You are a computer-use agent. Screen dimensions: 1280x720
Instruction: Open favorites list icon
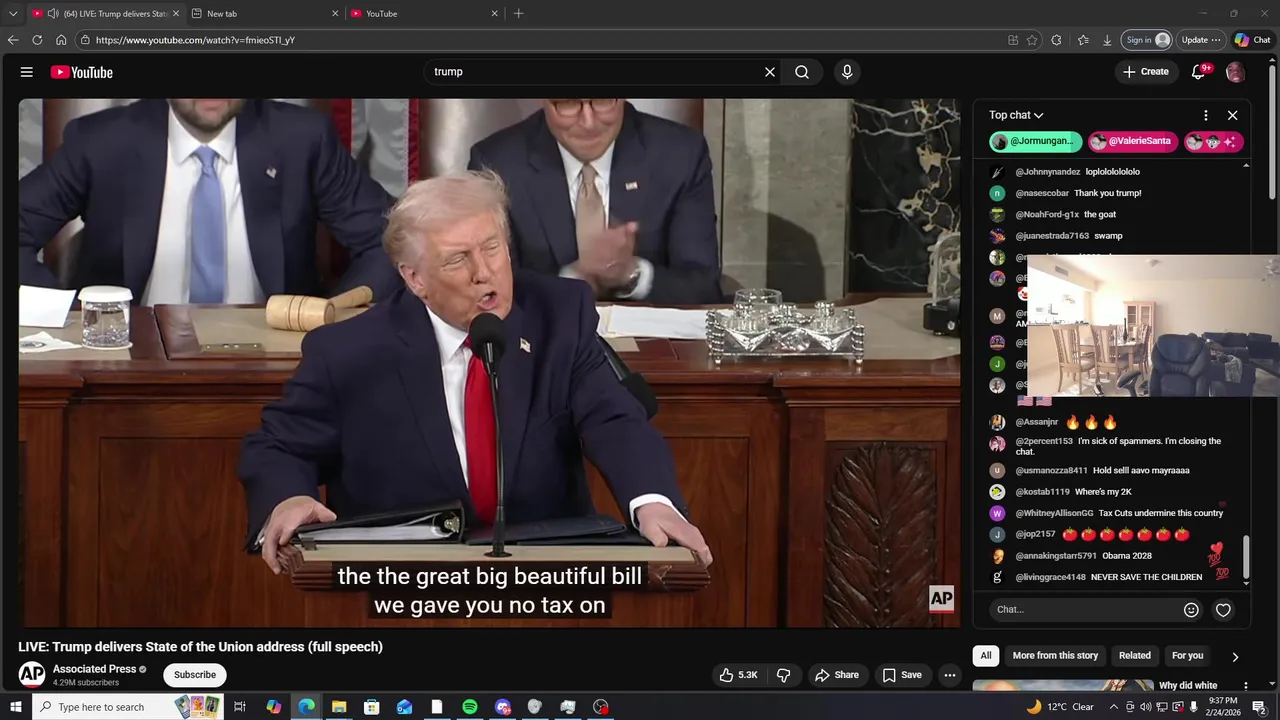(1083, 40)
